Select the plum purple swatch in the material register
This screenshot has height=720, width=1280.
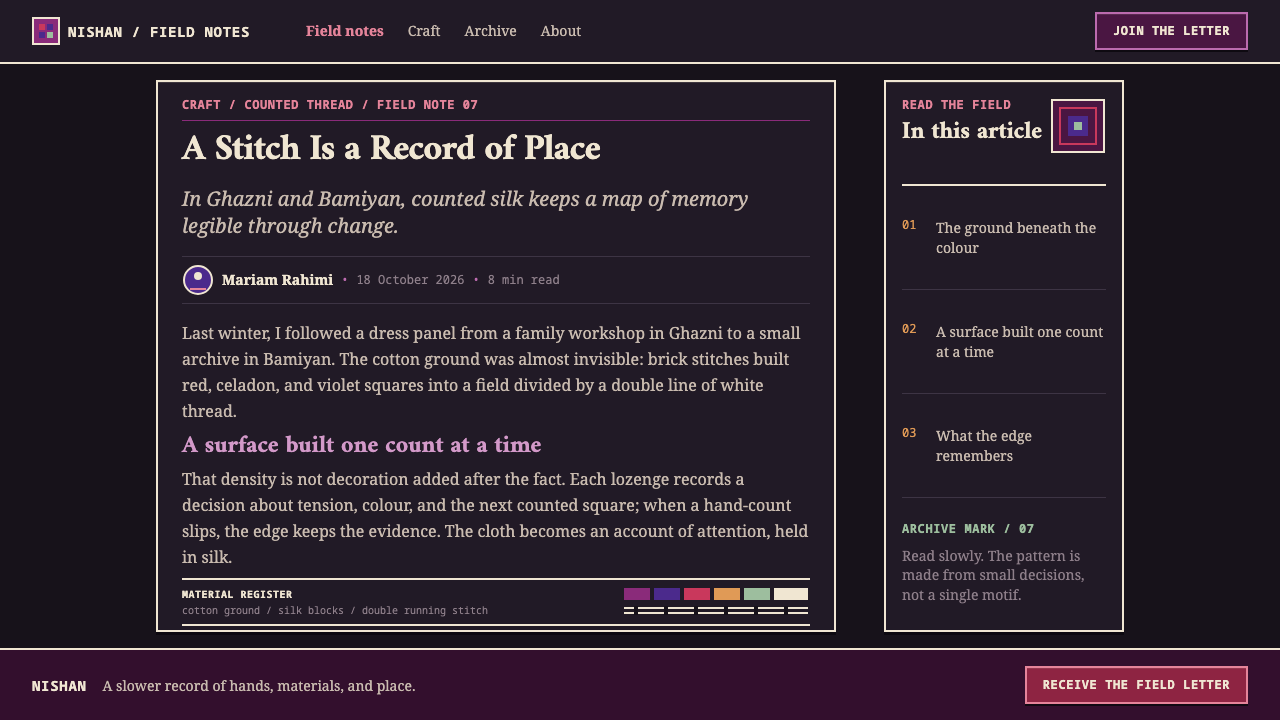coord(637,594)
